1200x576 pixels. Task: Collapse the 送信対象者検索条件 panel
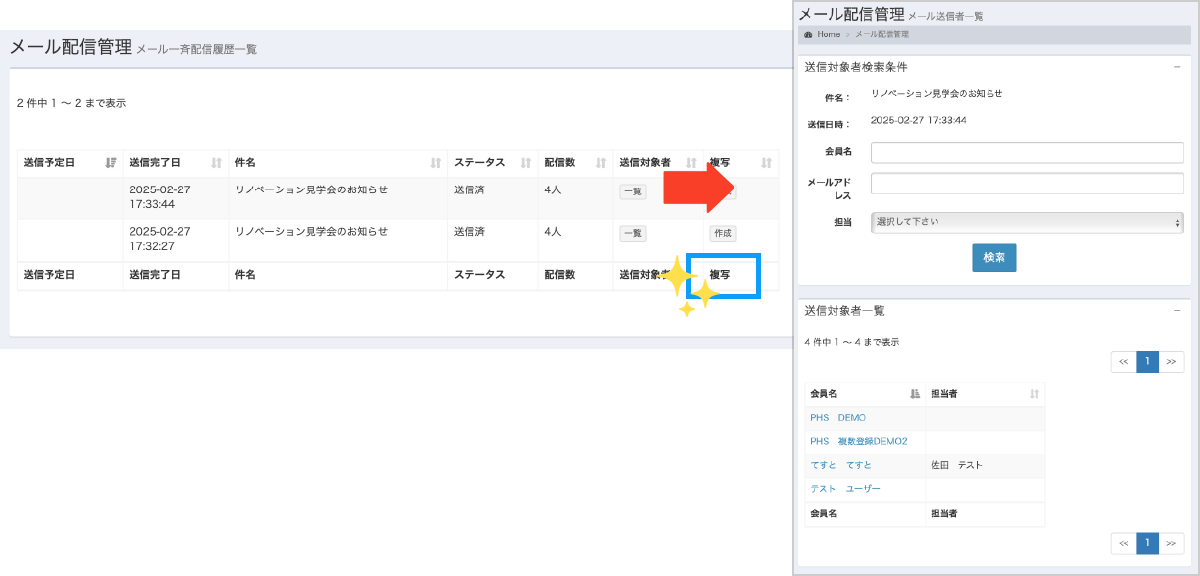coord(1177,67)
